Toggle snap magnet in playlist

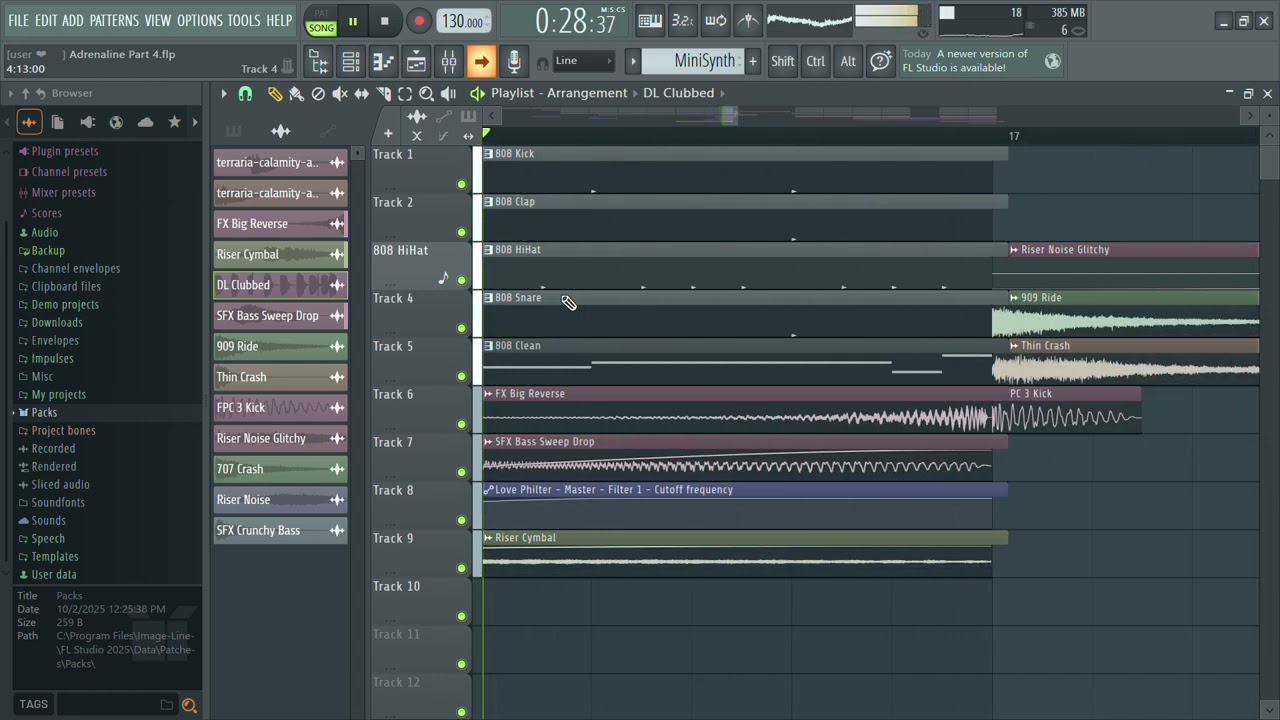tap(245, 93)
